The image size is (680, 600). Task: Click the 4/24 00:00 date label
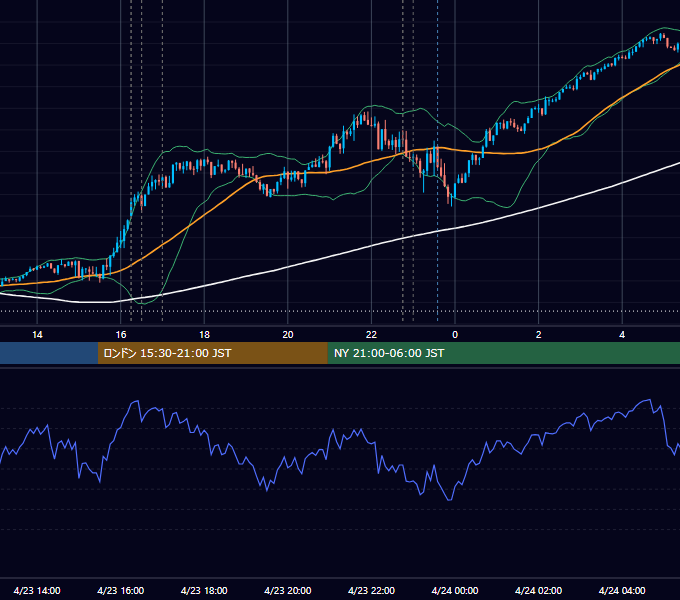pyautogui.click(x=455, y=590)
